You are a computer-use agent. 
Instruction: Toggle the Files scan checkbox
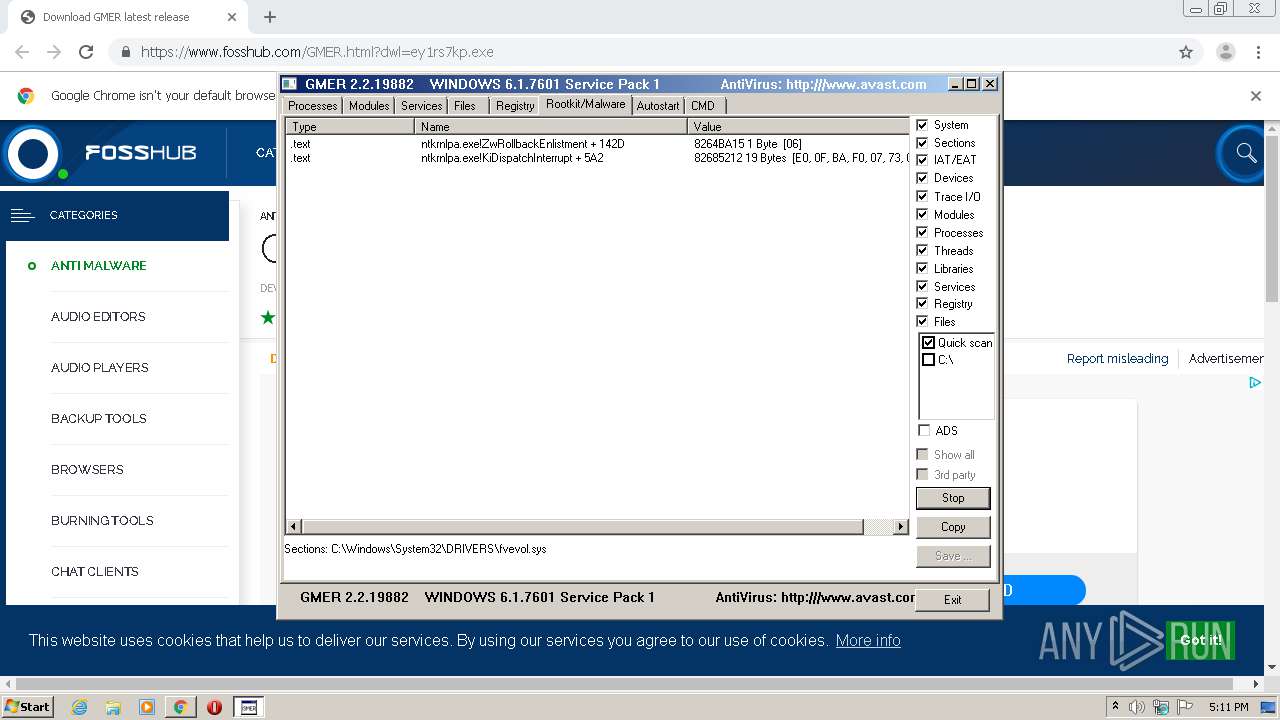pos(922,322)
